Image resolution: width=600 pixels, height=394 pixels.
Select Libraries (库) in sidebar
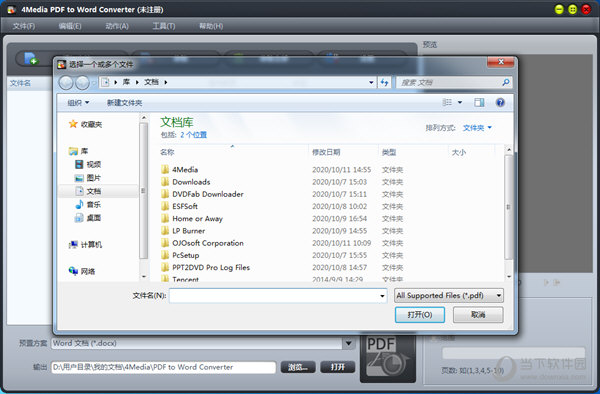[78, 151]
